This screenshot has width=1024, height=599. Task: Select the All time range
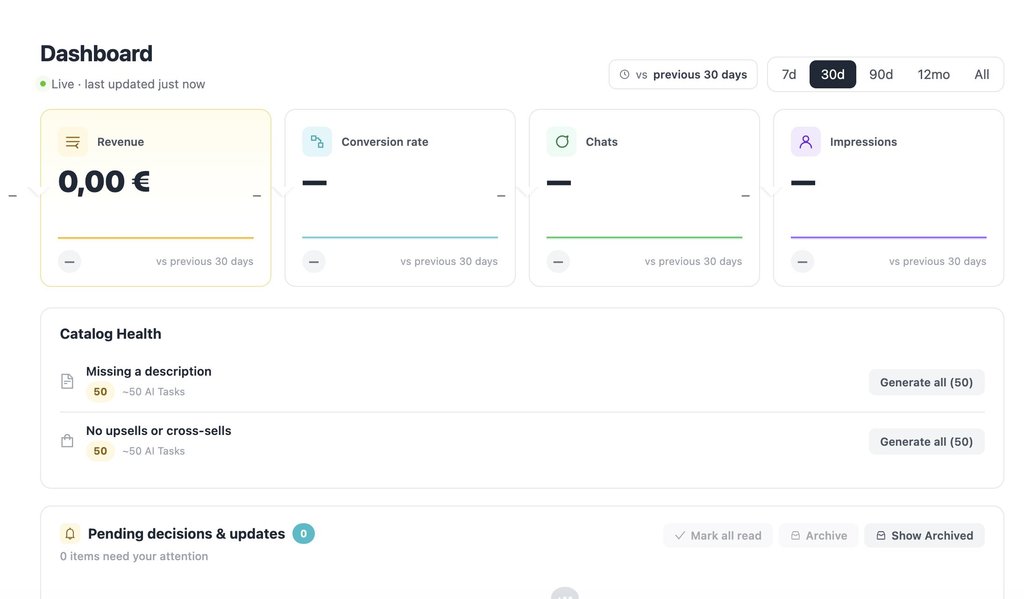pyautogui.click(x=982, y=74)
